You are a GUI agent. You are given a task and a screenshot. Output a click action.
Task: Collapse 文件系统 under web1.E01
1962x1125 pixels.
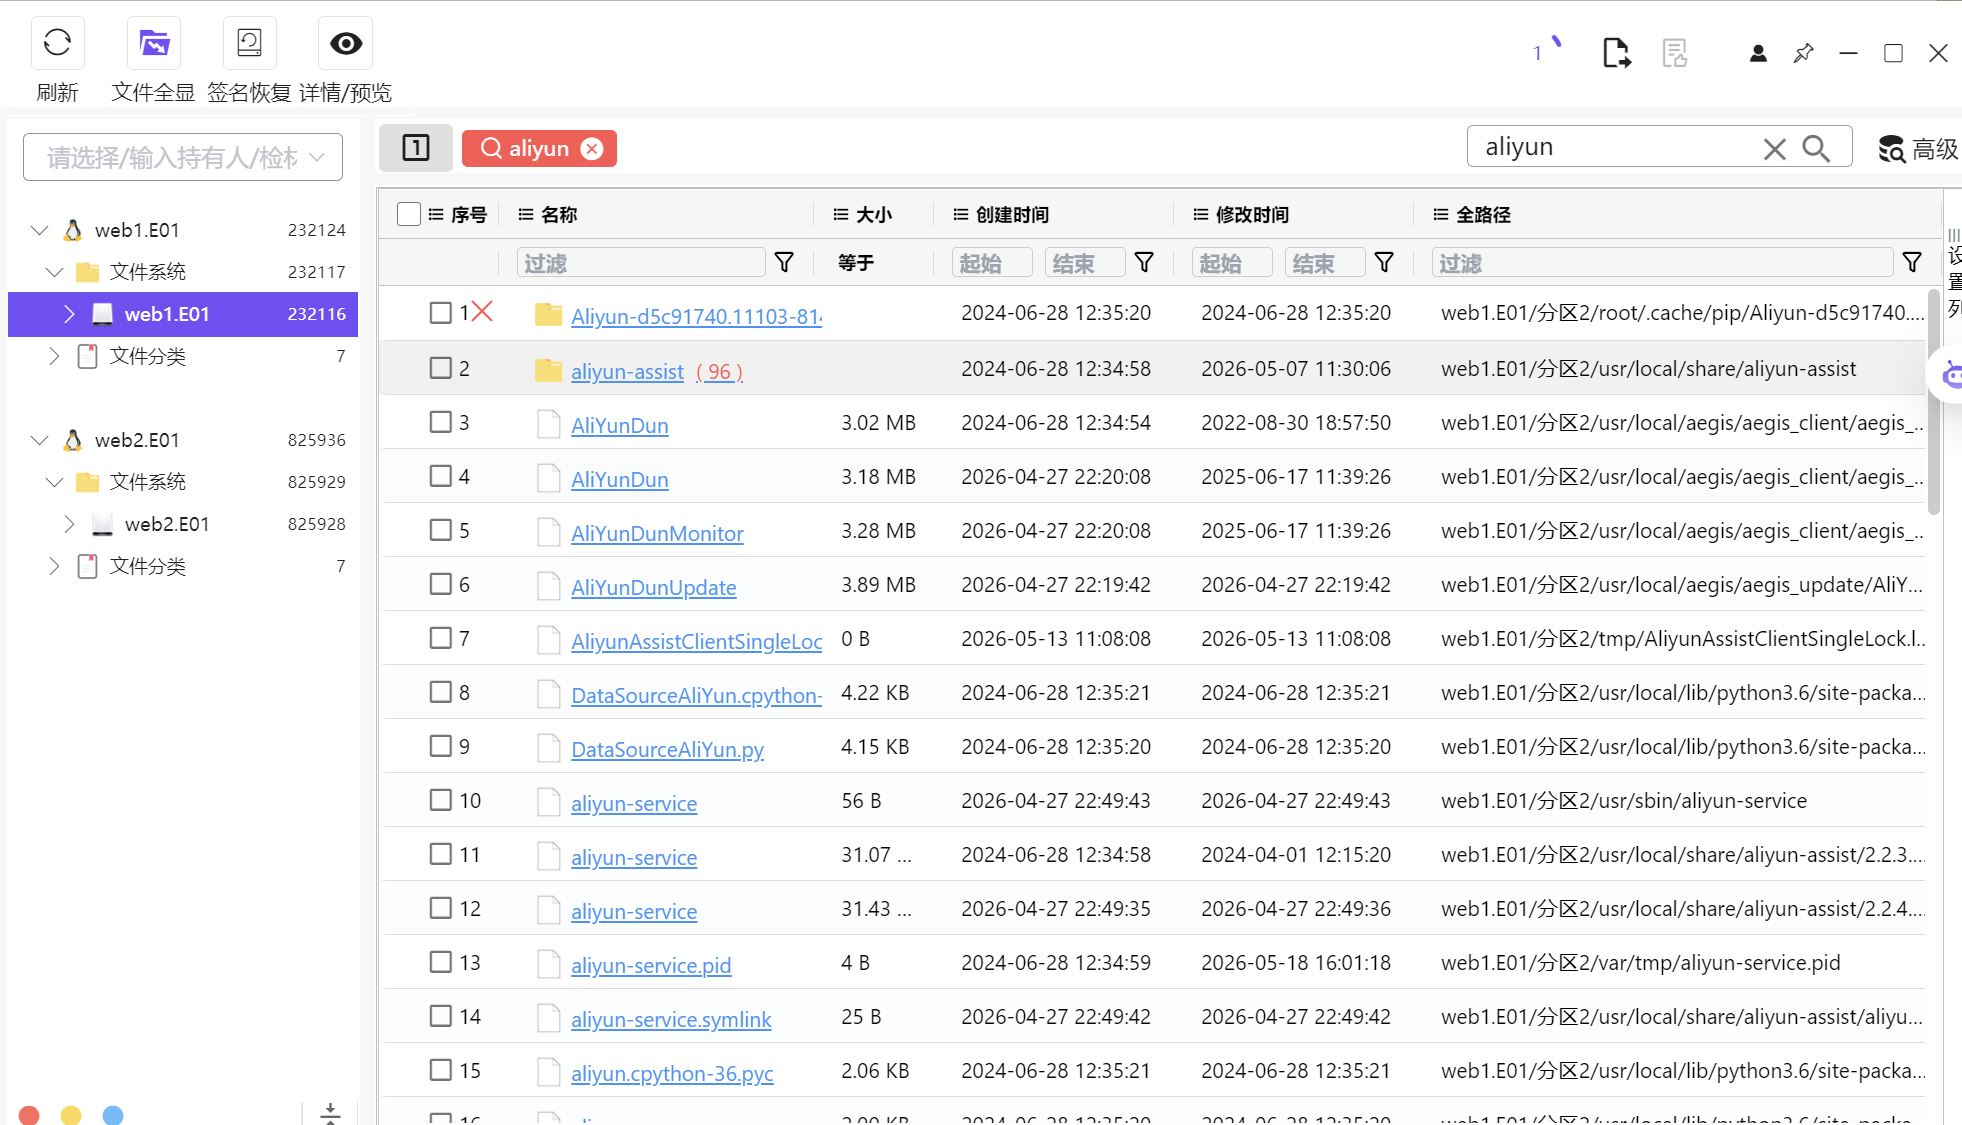55,272
